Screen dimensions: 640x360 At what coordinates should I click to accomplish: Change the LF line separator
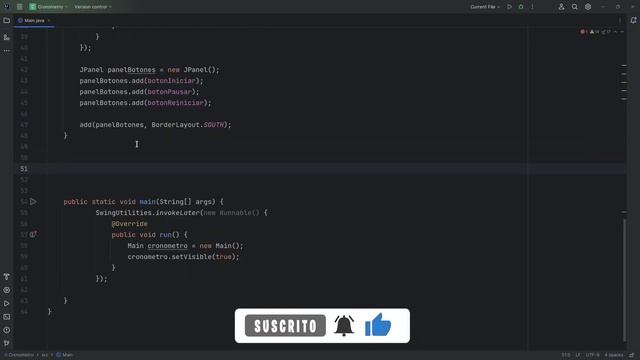click(x=578, y=355)
